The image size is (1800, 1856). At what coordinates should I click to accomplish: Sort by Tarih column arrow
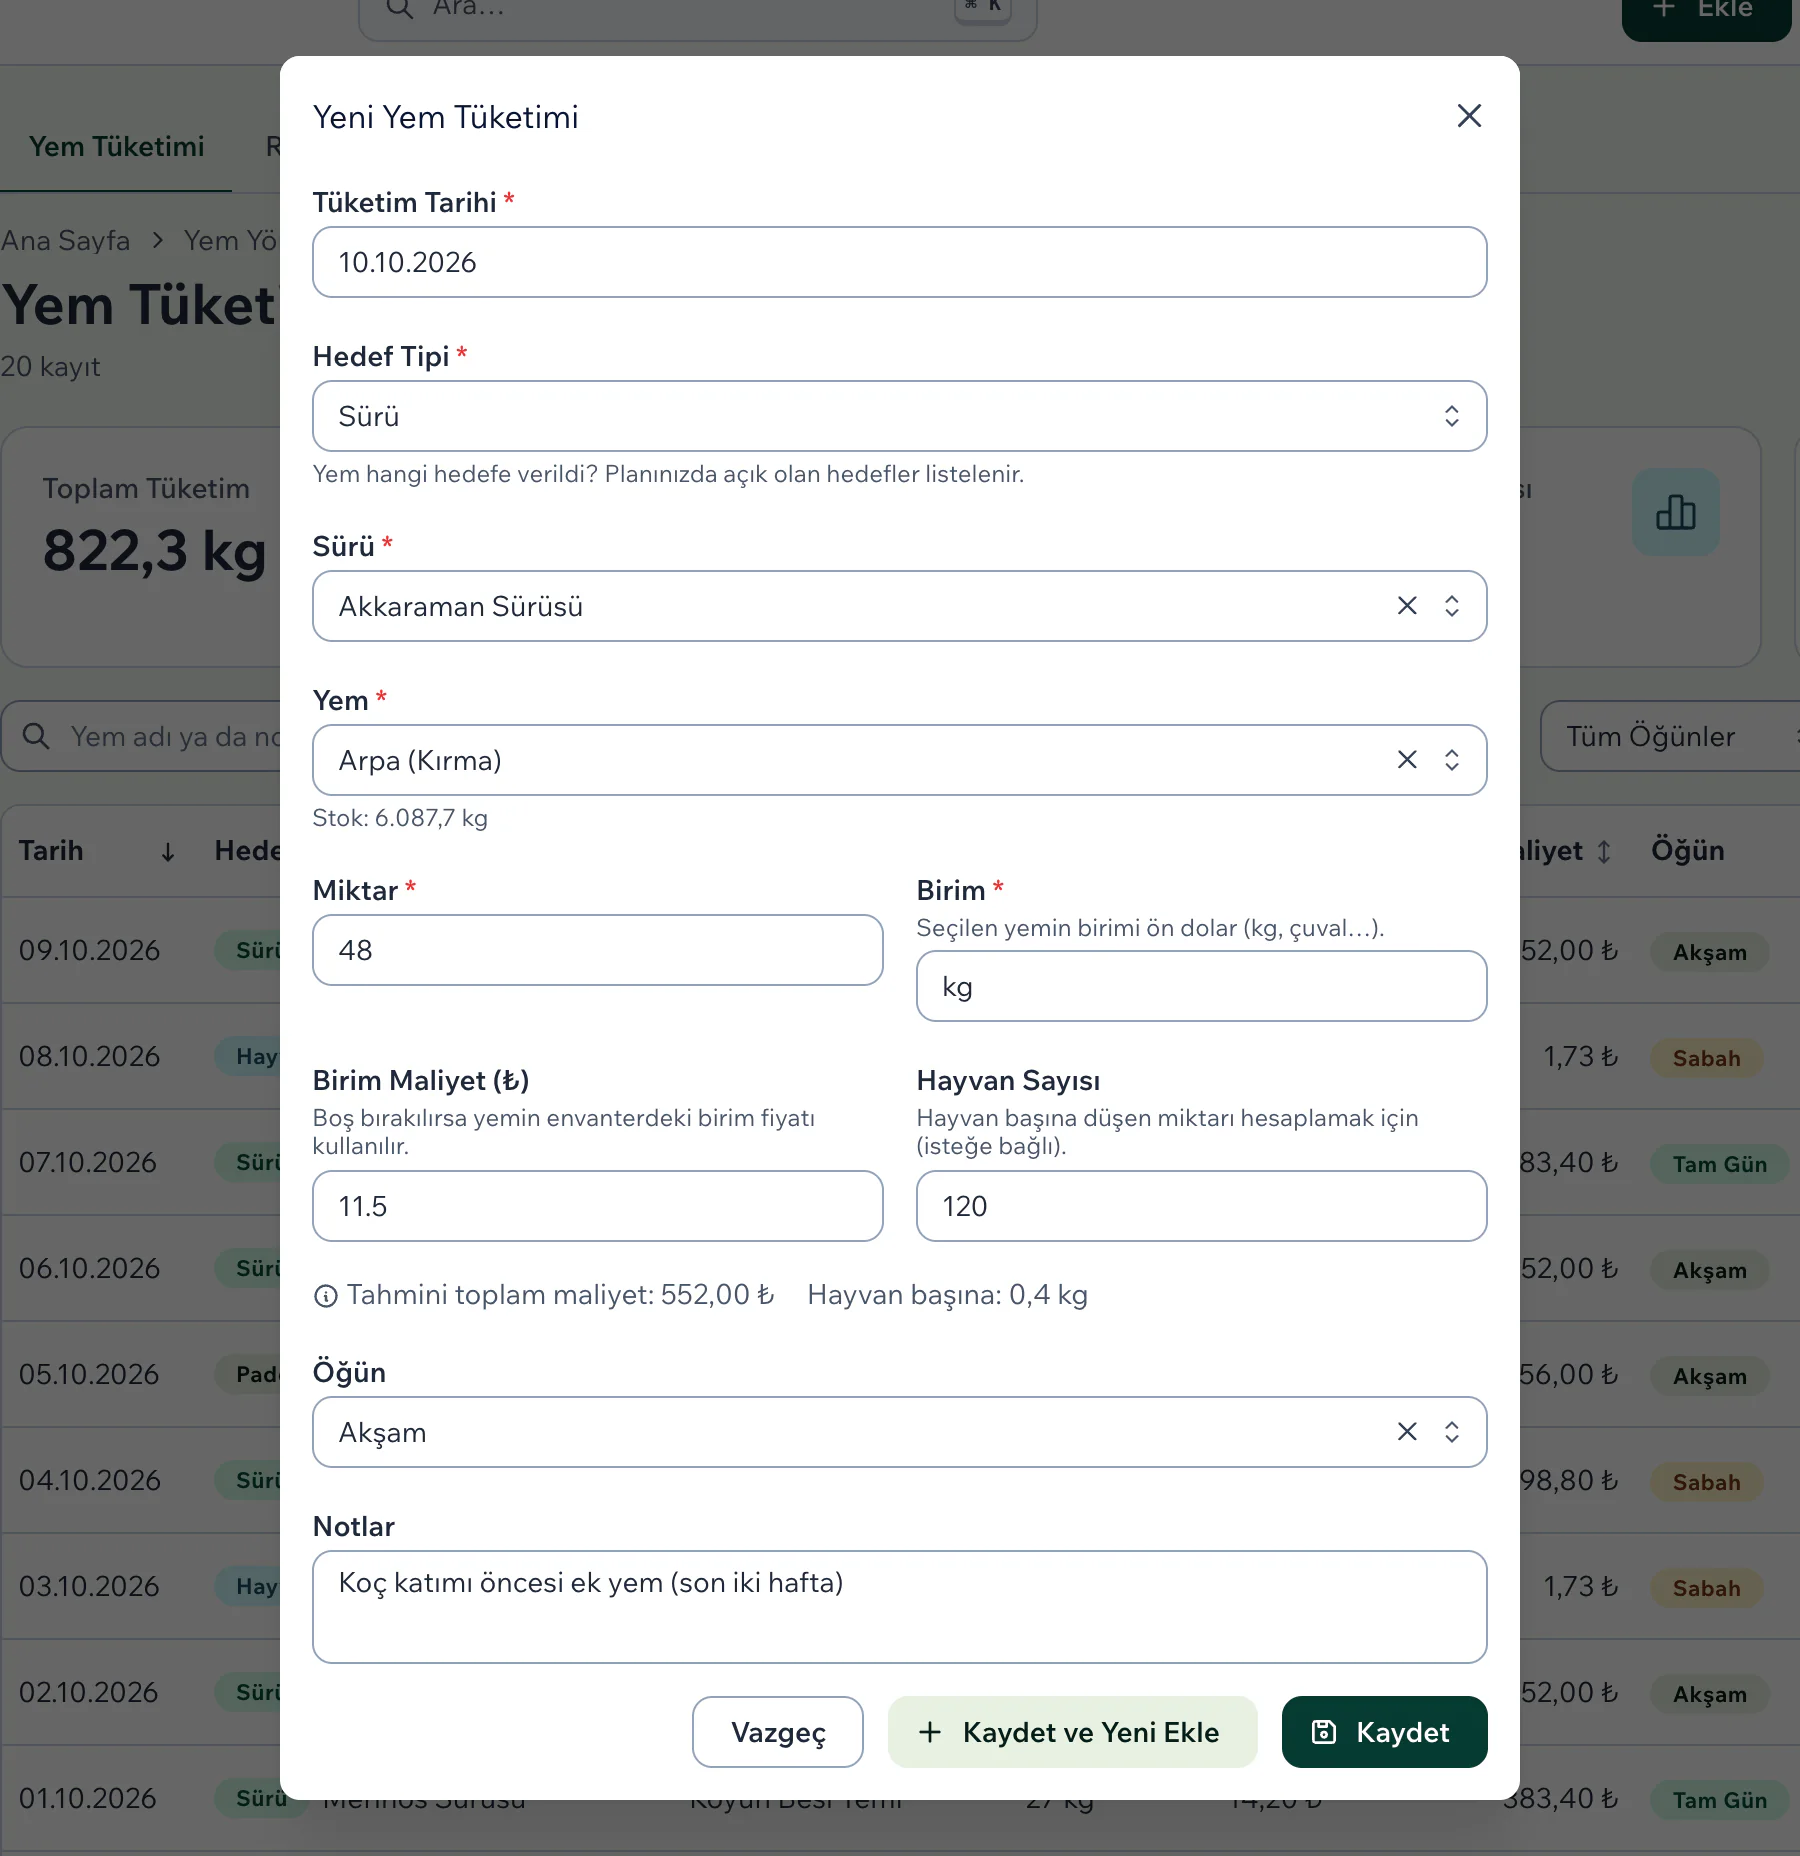click(168, 851)
